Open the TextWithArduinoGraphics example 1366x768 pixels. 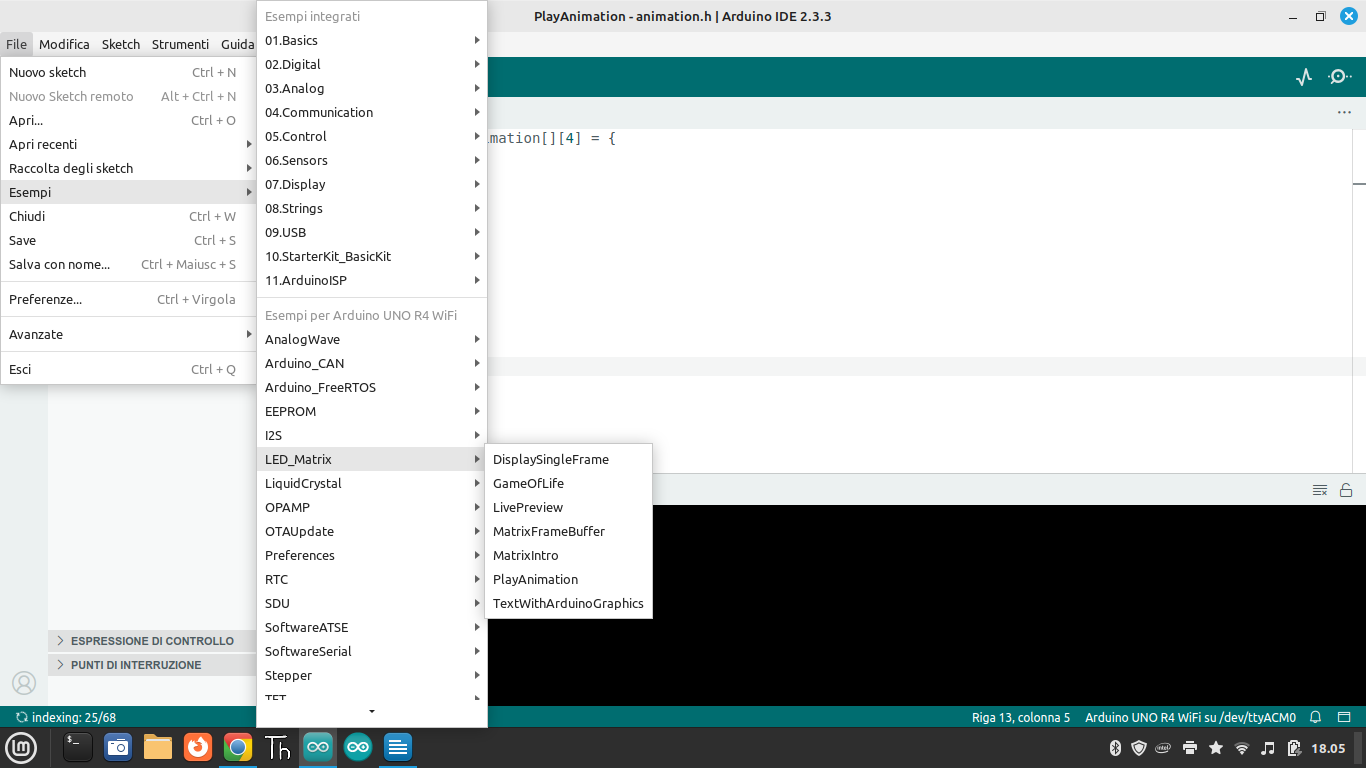pyautogui.click(x=568, y=603)
